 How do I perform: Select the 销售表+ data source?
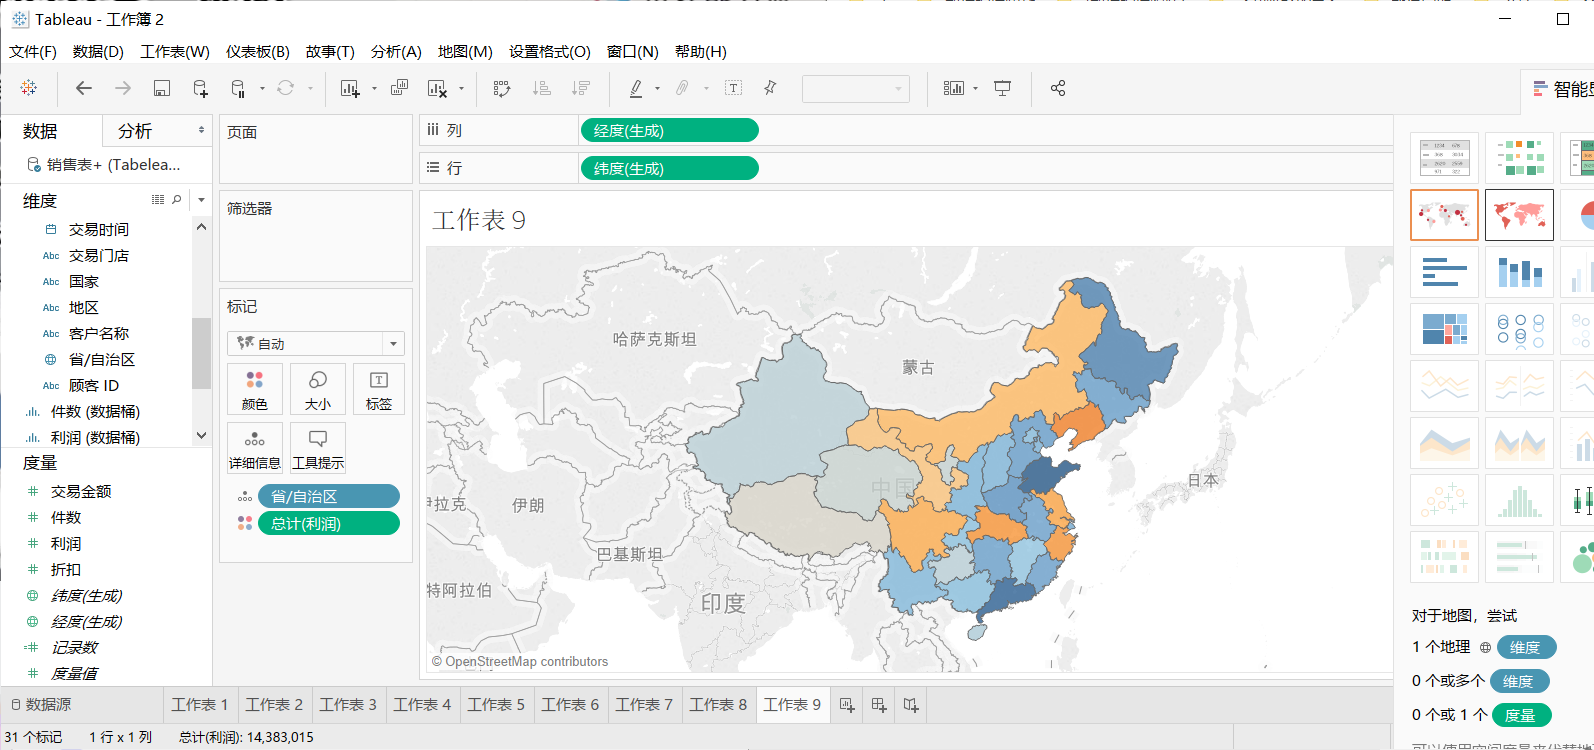click(x=104, y=164)
